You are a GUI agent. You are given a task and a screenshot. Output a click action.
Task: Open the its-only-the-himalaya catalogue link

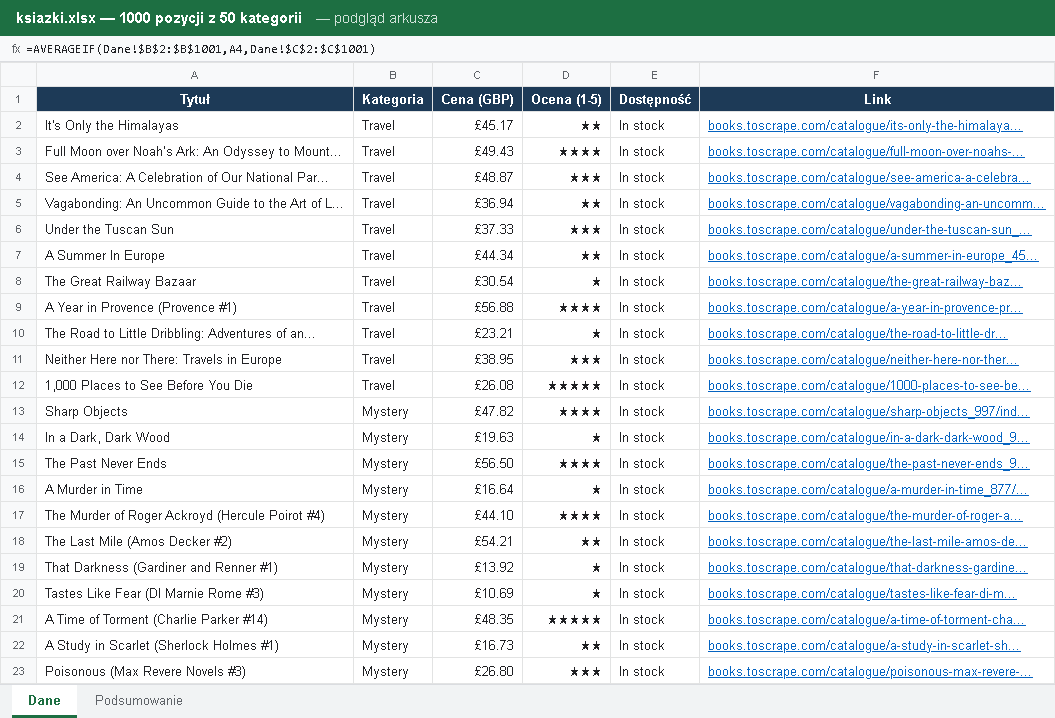(x=865, y=126)
